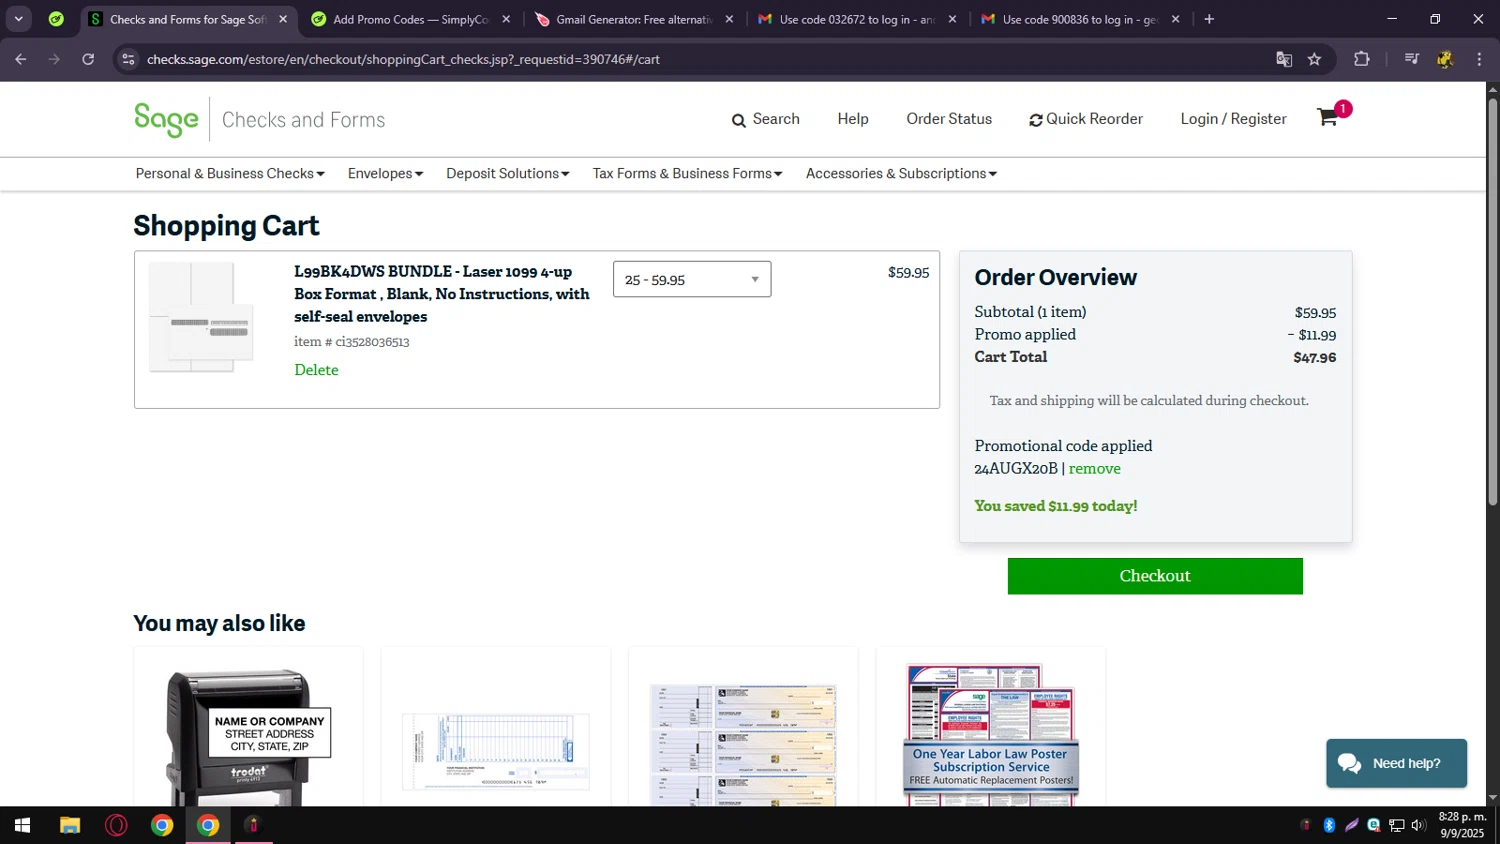Click the 'You saved $11.99 today!' text

click(1055, 506)
